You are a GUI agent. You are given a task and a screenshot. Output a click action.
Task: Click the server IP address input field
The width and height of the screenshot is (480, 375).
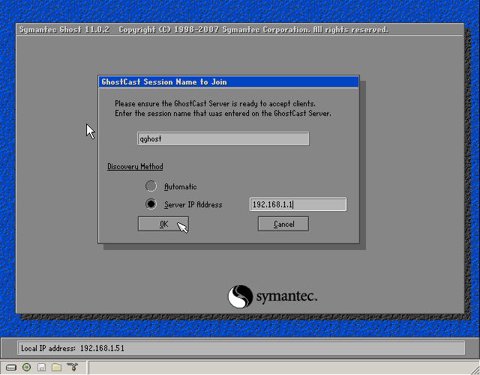click(298, 204)
